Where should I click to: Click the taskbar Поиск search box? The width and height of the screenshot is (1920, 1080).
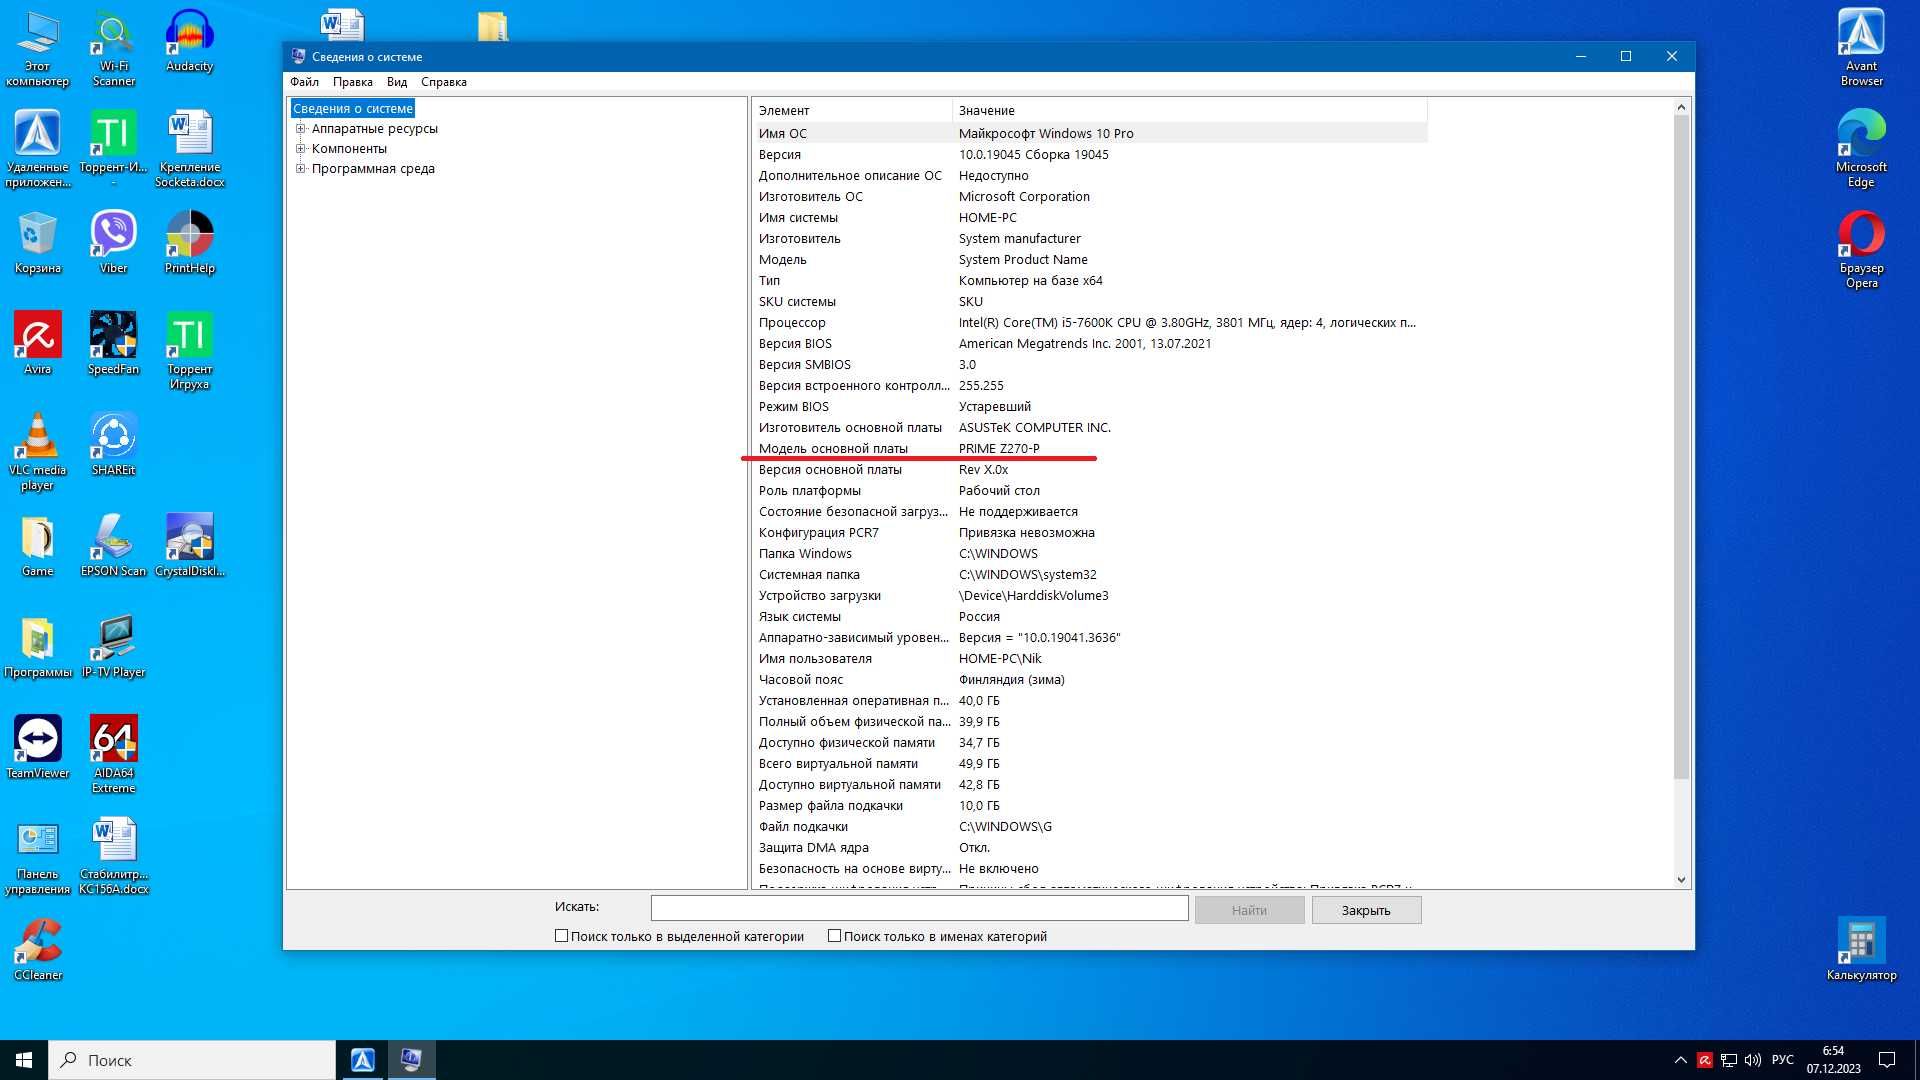tap(192, 1060)
